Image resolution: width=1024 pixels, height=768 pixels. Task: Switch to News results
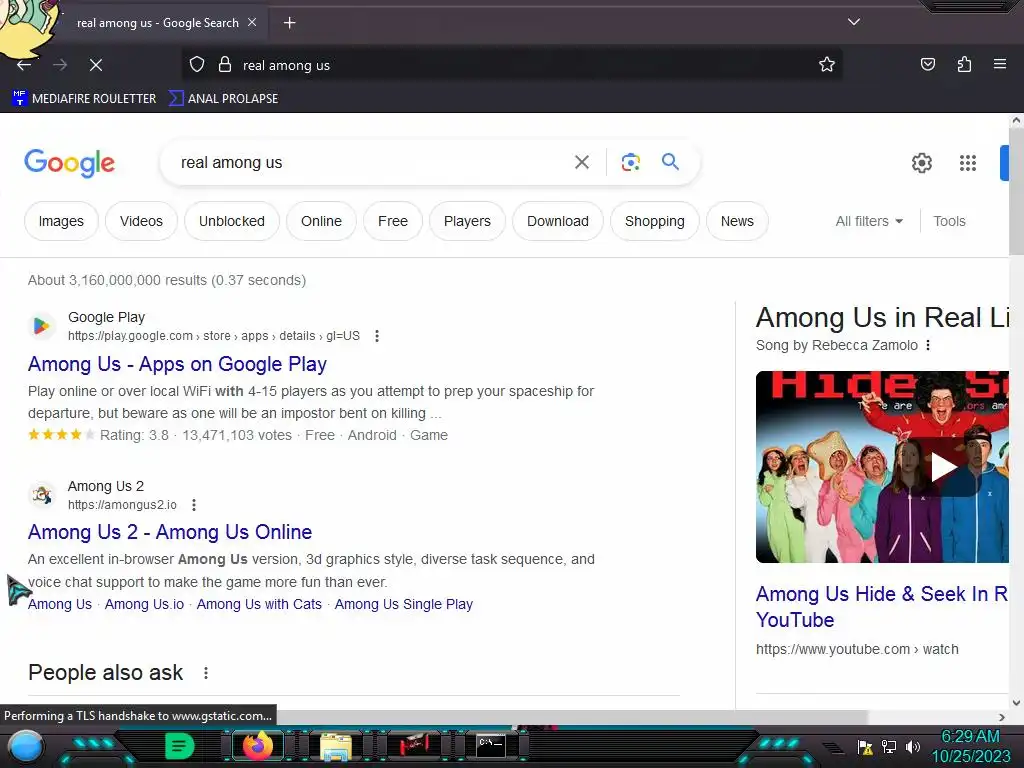pos(737,221)
